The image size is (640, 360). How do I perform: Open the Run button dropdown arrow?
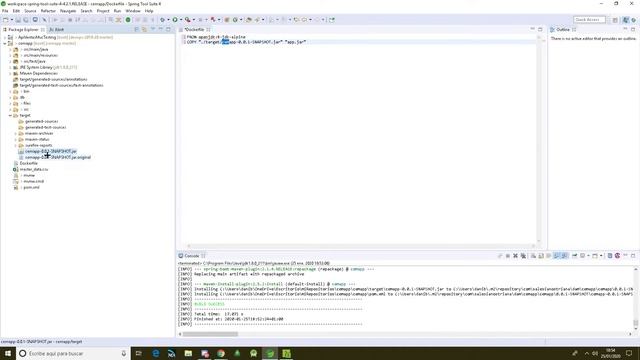(181, 20)
